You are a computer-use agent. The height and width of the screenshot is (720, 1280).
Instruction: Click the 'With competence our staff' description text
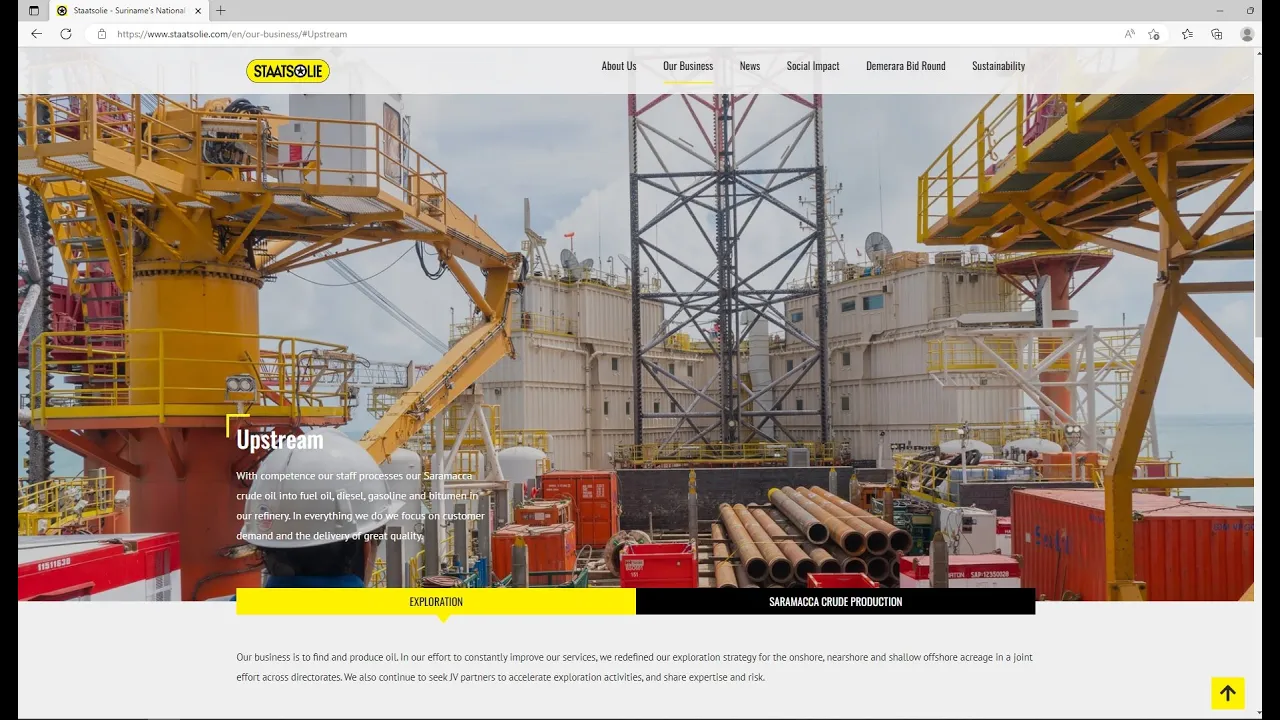[361, 505]
